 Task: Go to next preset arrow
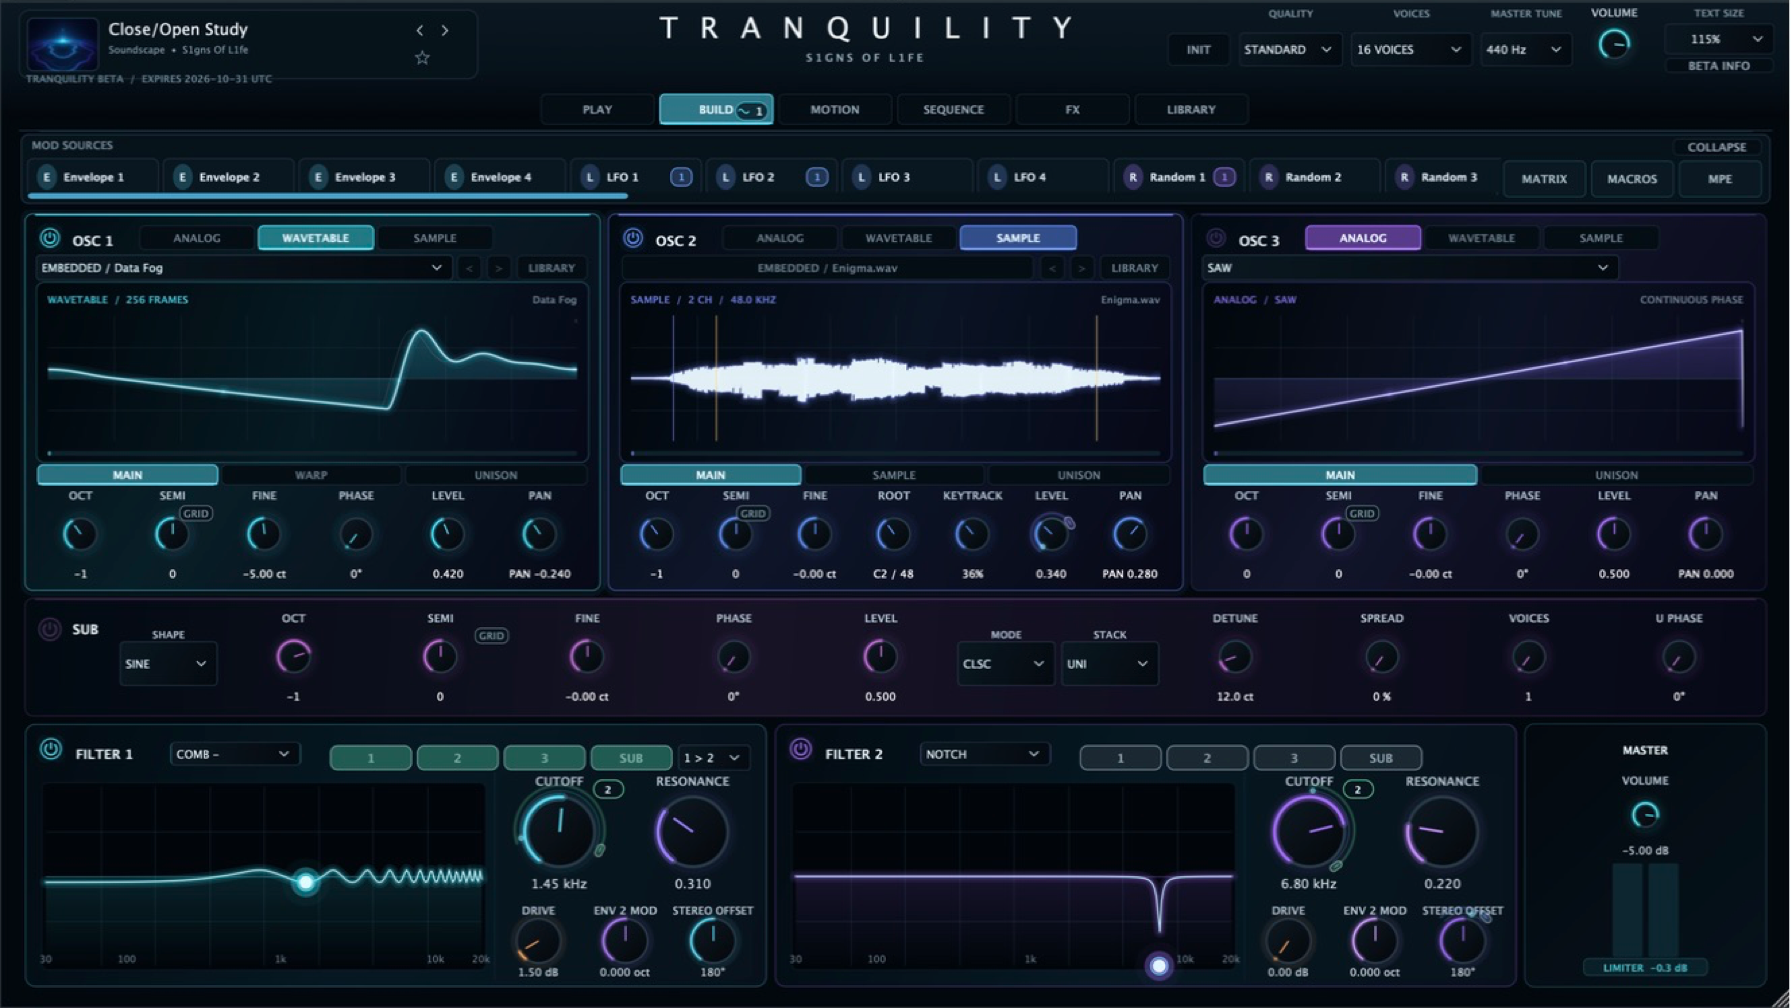pyautogui.click(x=445, y=30)
